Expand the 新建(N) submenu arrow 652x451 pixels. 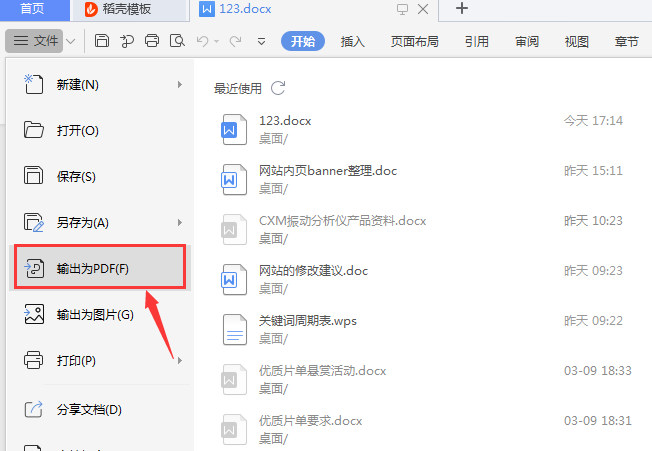(x=180, y=85)
